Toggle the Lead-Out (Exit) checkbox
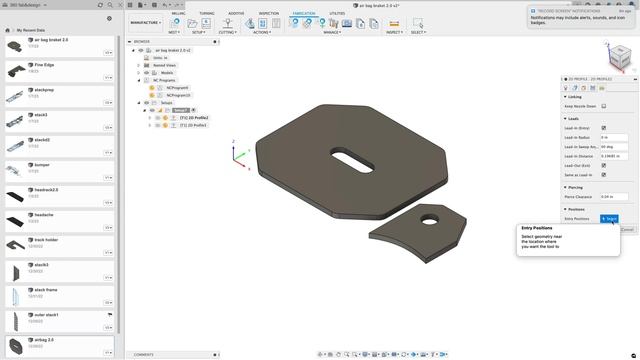The height and width of the screenshot is (360, 640). click(604, 166)
